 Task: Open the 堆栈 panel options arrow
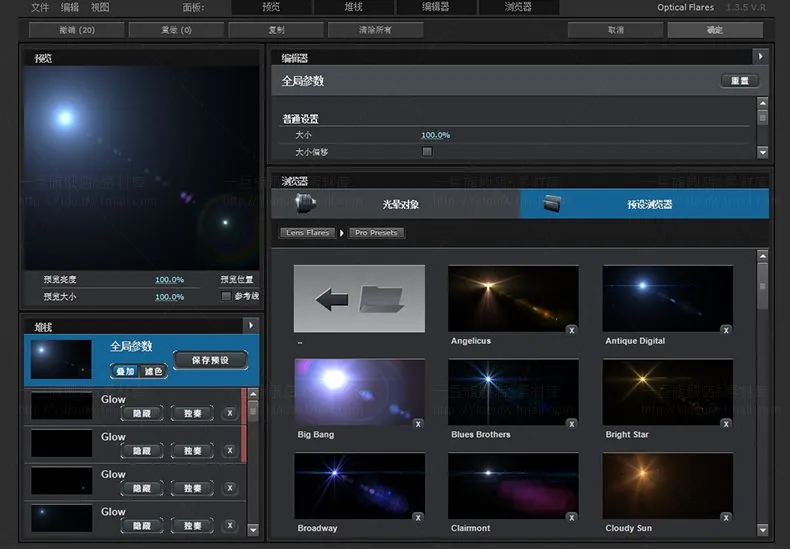tap(251, 325)
